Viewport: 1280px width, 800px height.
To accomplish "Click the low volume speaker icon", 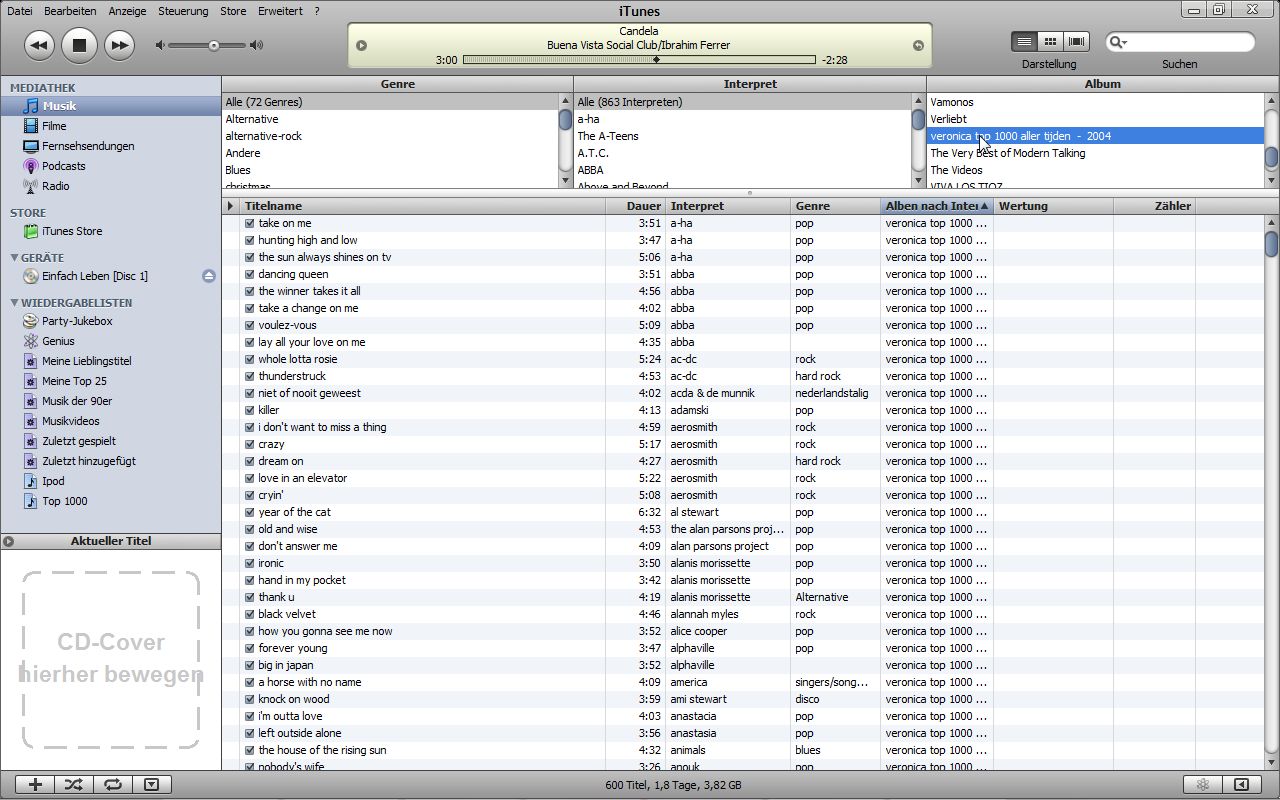I will click(x=160, y=45).
